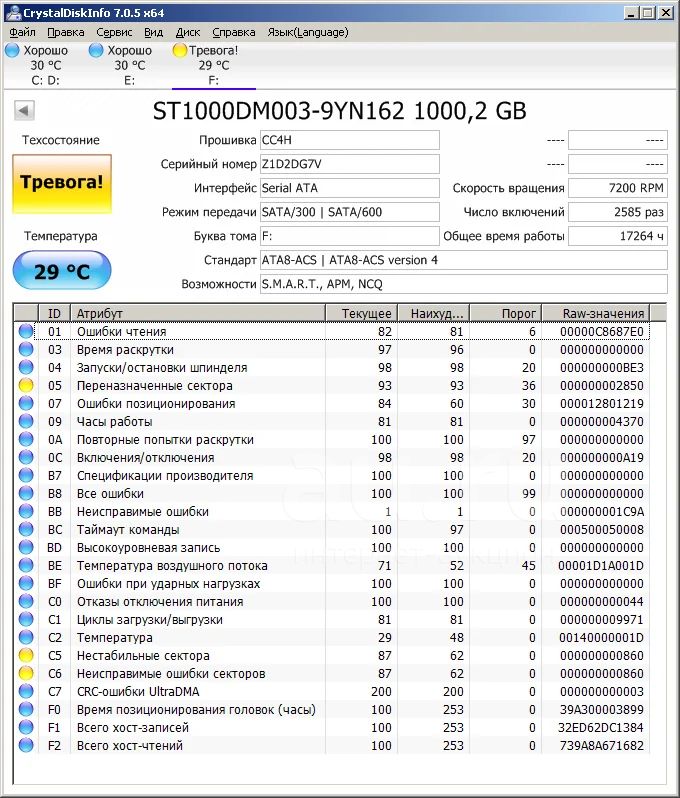The height and width of the screenshot is (798, 680).
Task: Click the total hours field 17264 ч
Action: pos(617,236)
